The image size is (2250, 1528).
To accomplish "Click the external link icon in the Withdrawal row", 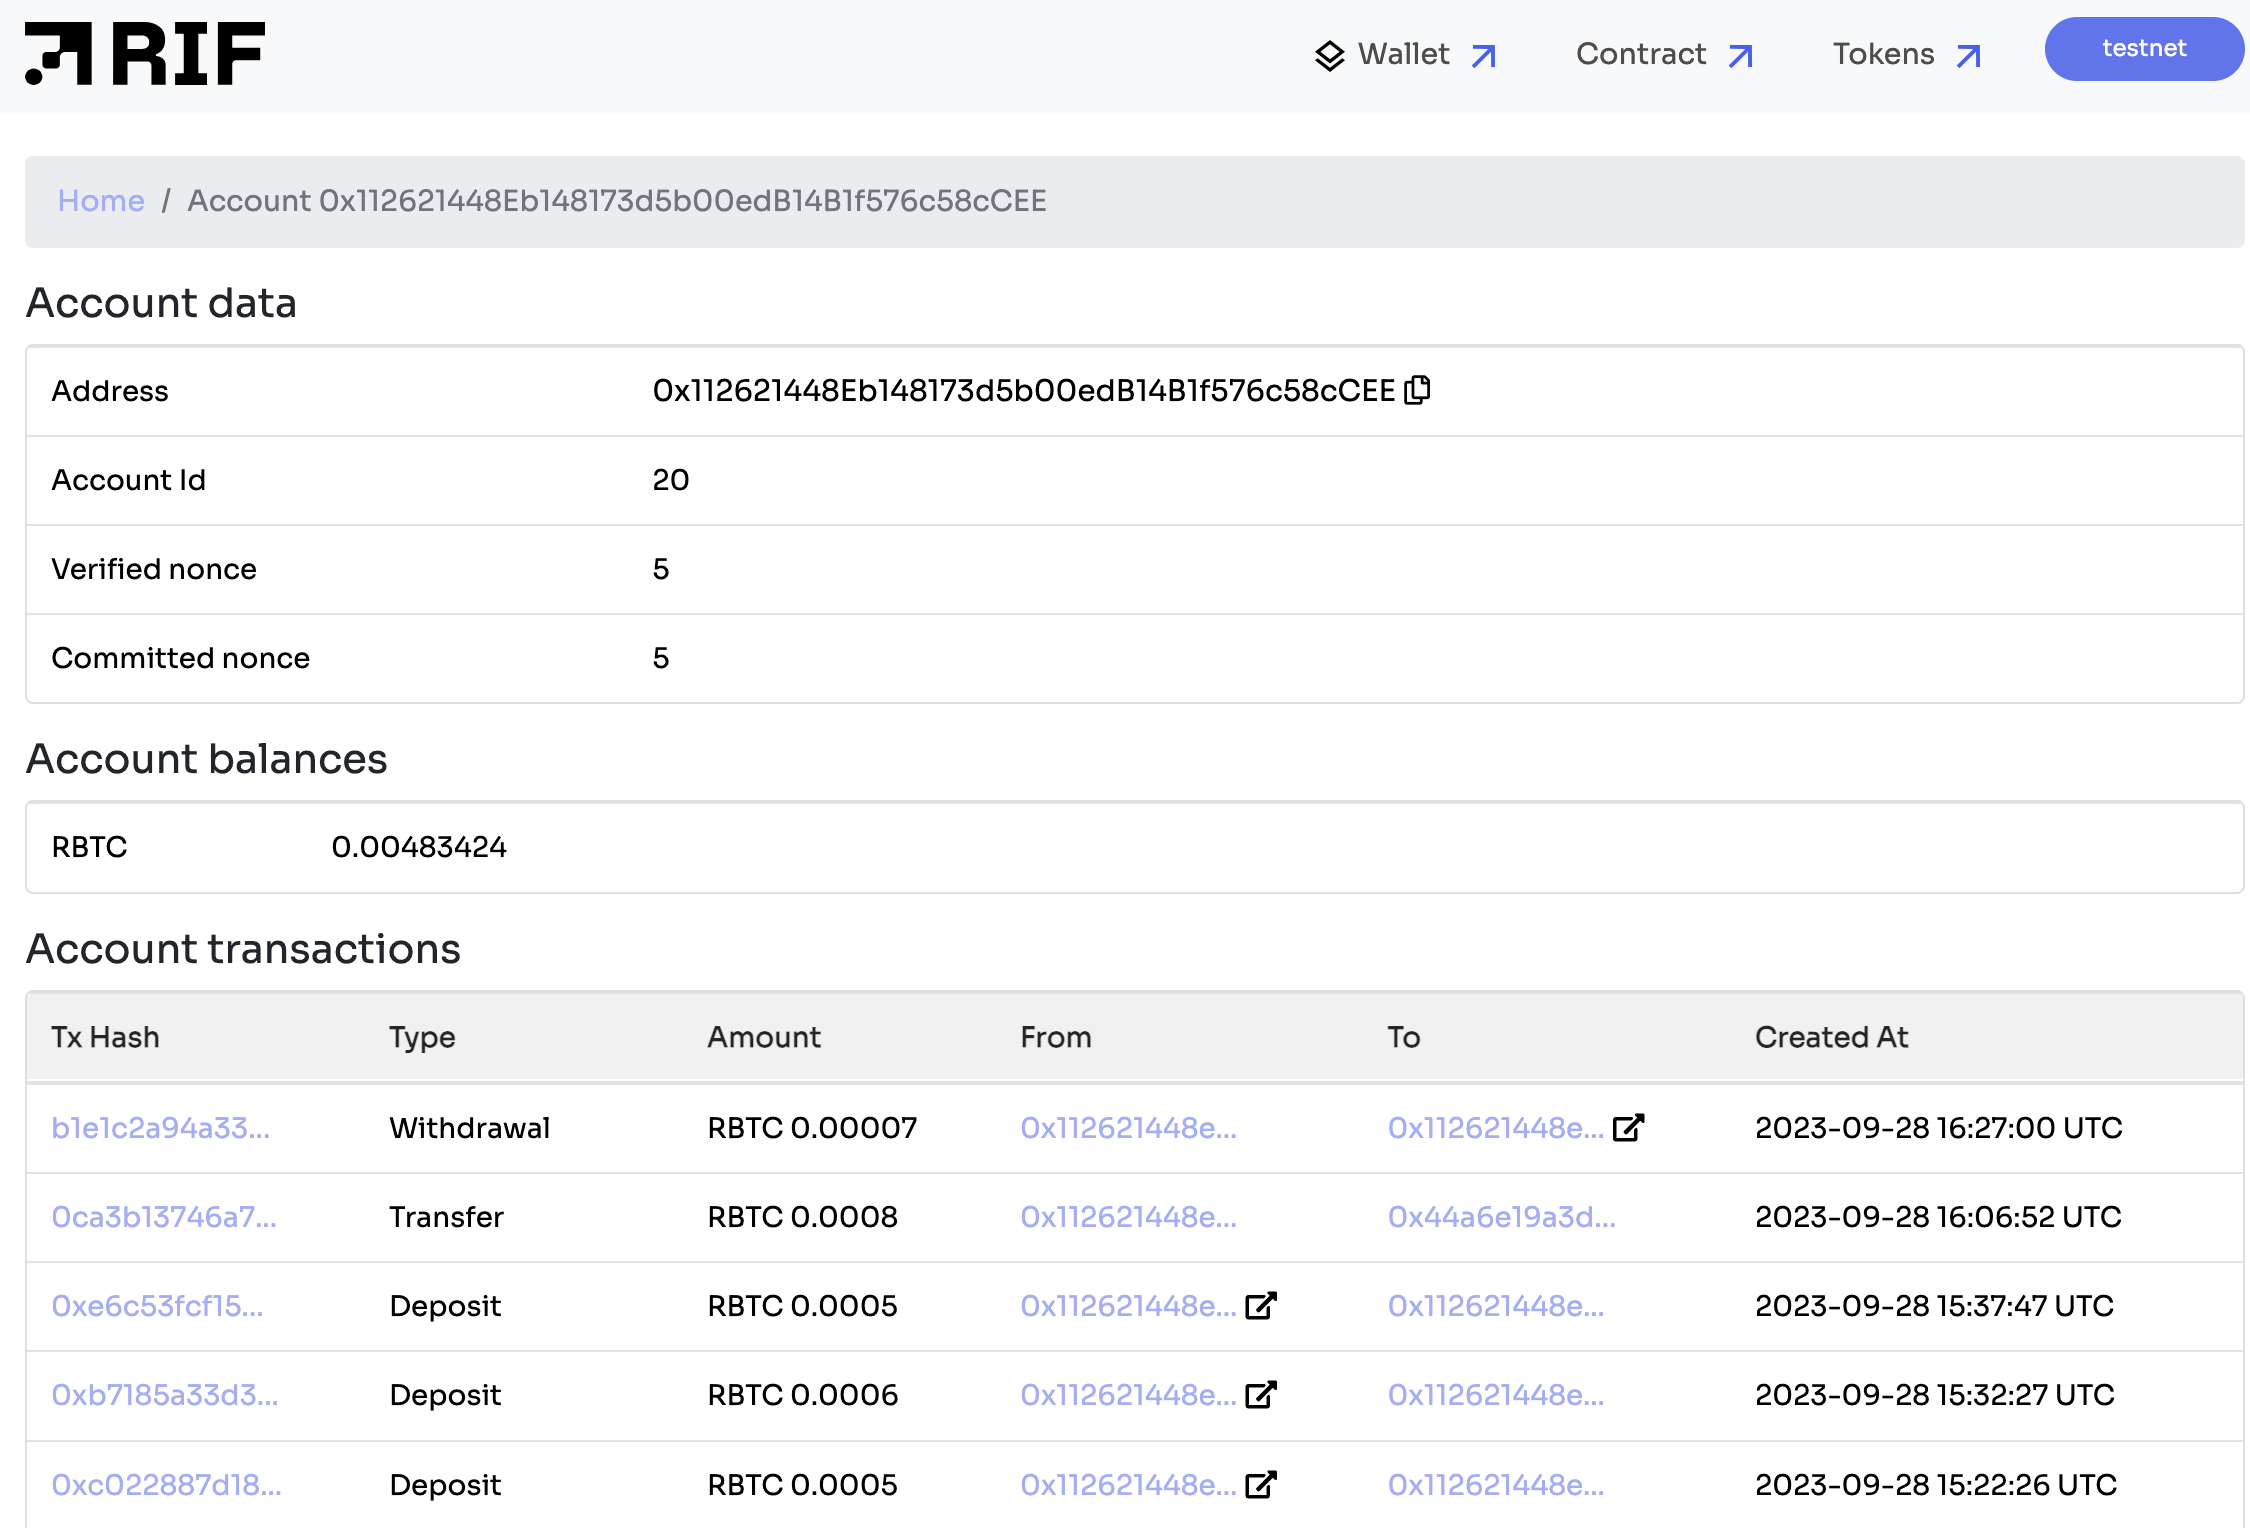I will (1628, 1127).
